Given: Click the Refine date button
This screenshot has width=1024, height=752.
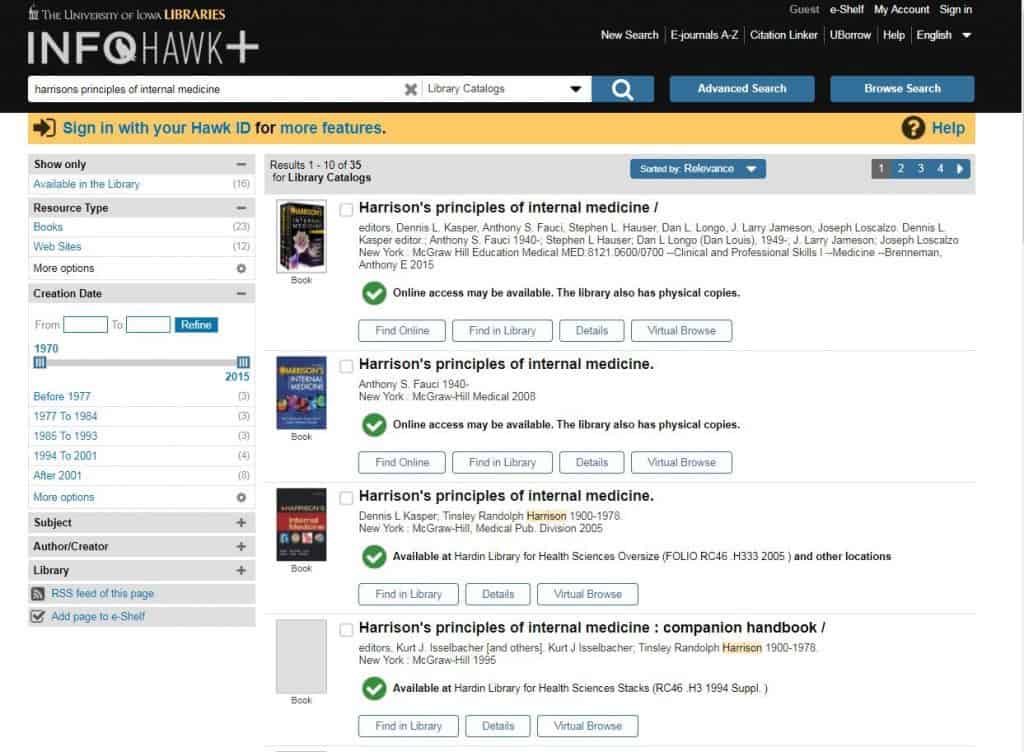Looking at the screenshot, I should click(196, 324).
